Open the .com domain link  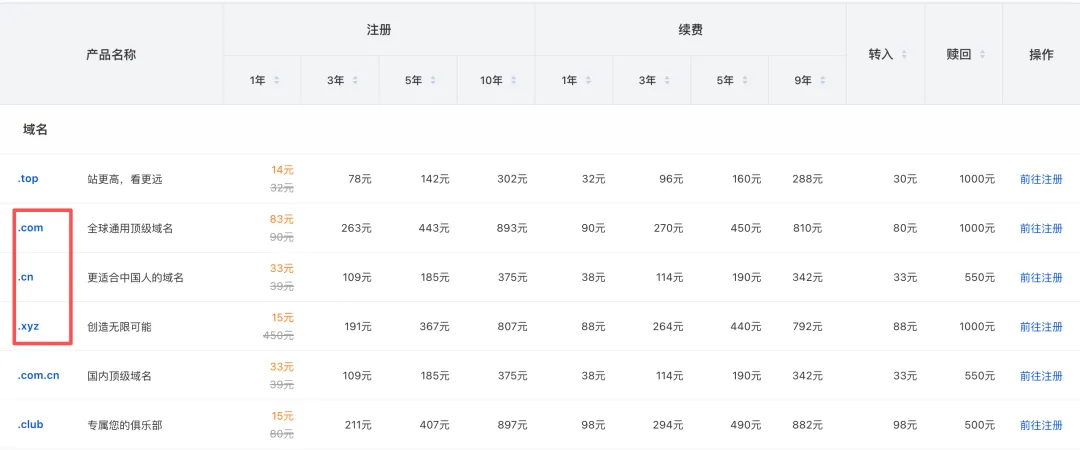click(30, 228)
